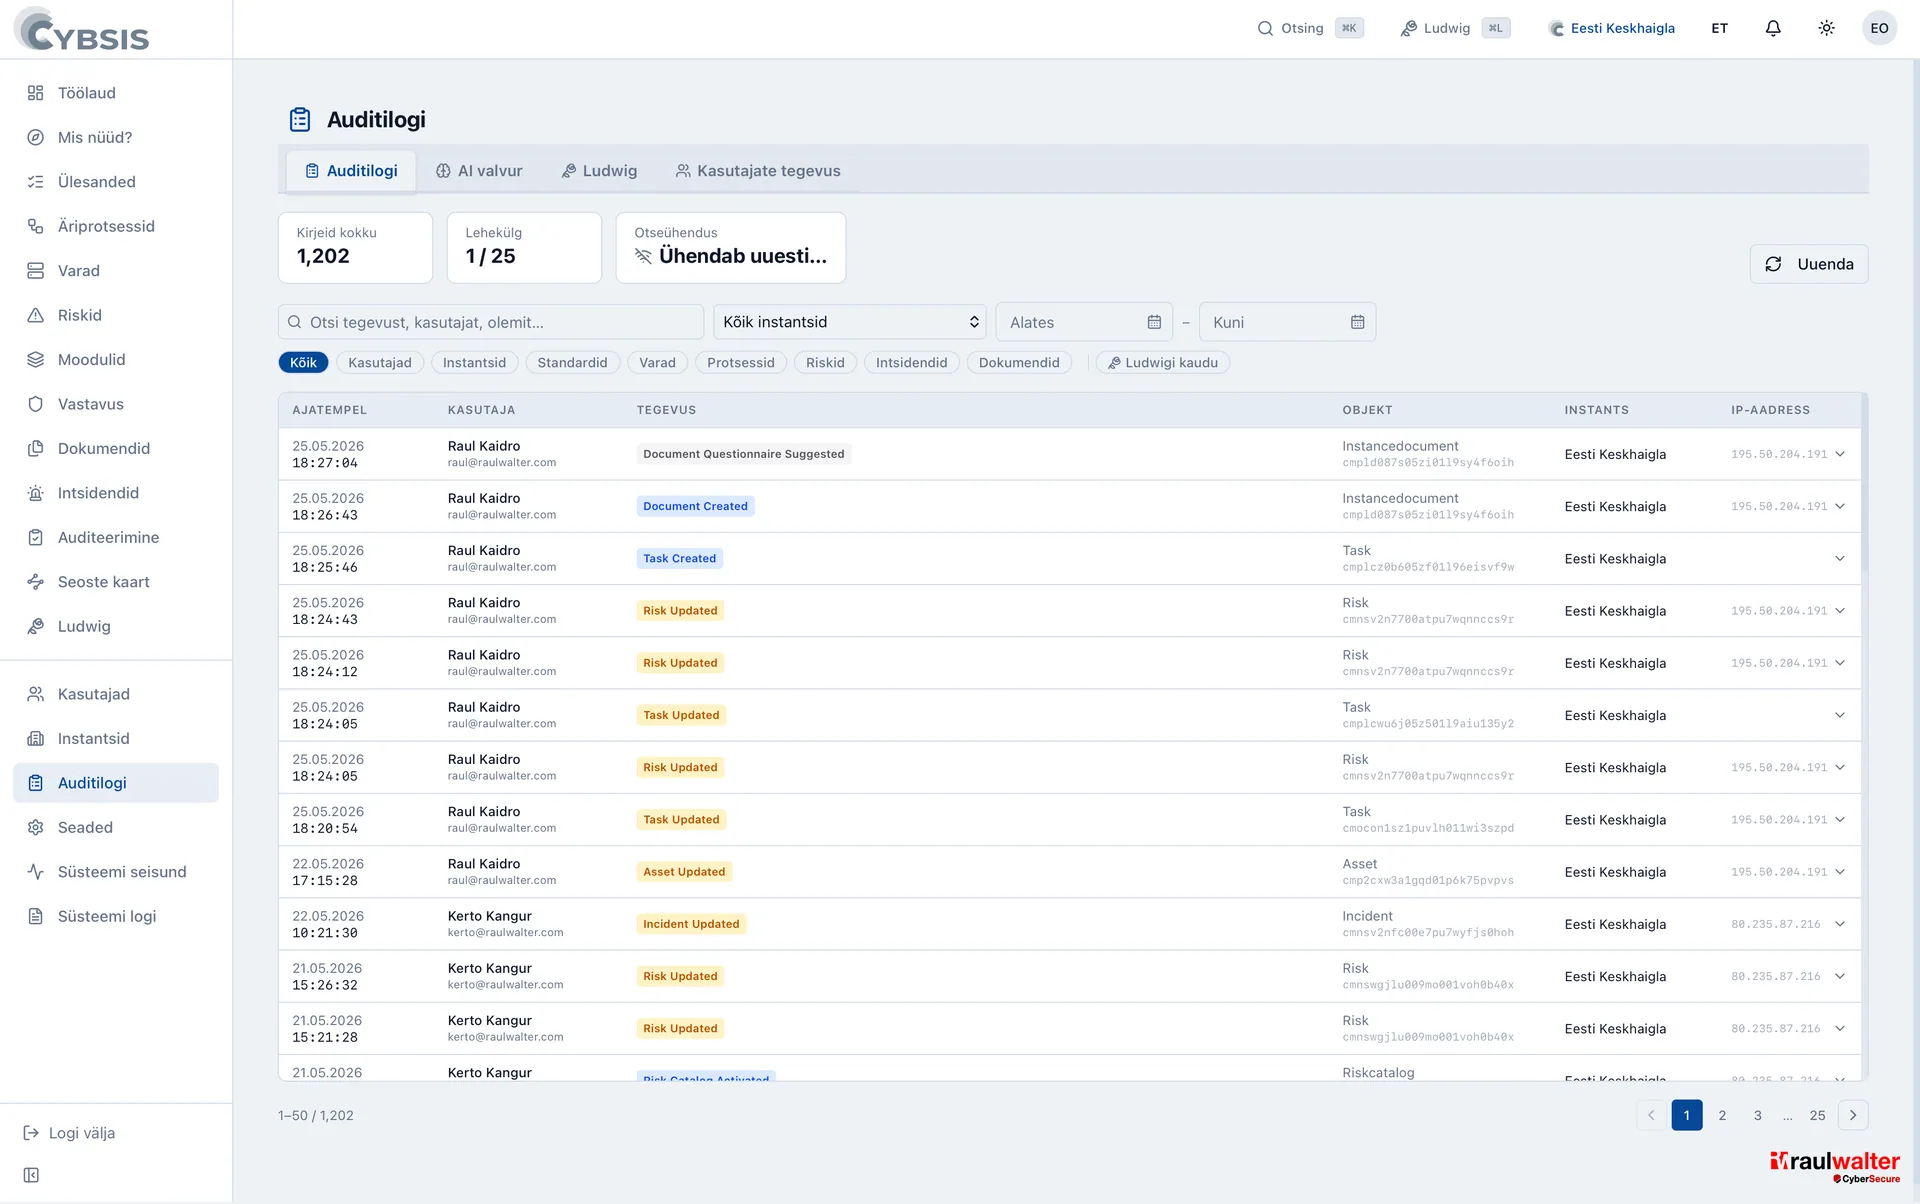Click the Kasutajad users icon
The height and width of the screenshot is (1204, 1920).
click(35, 694)
